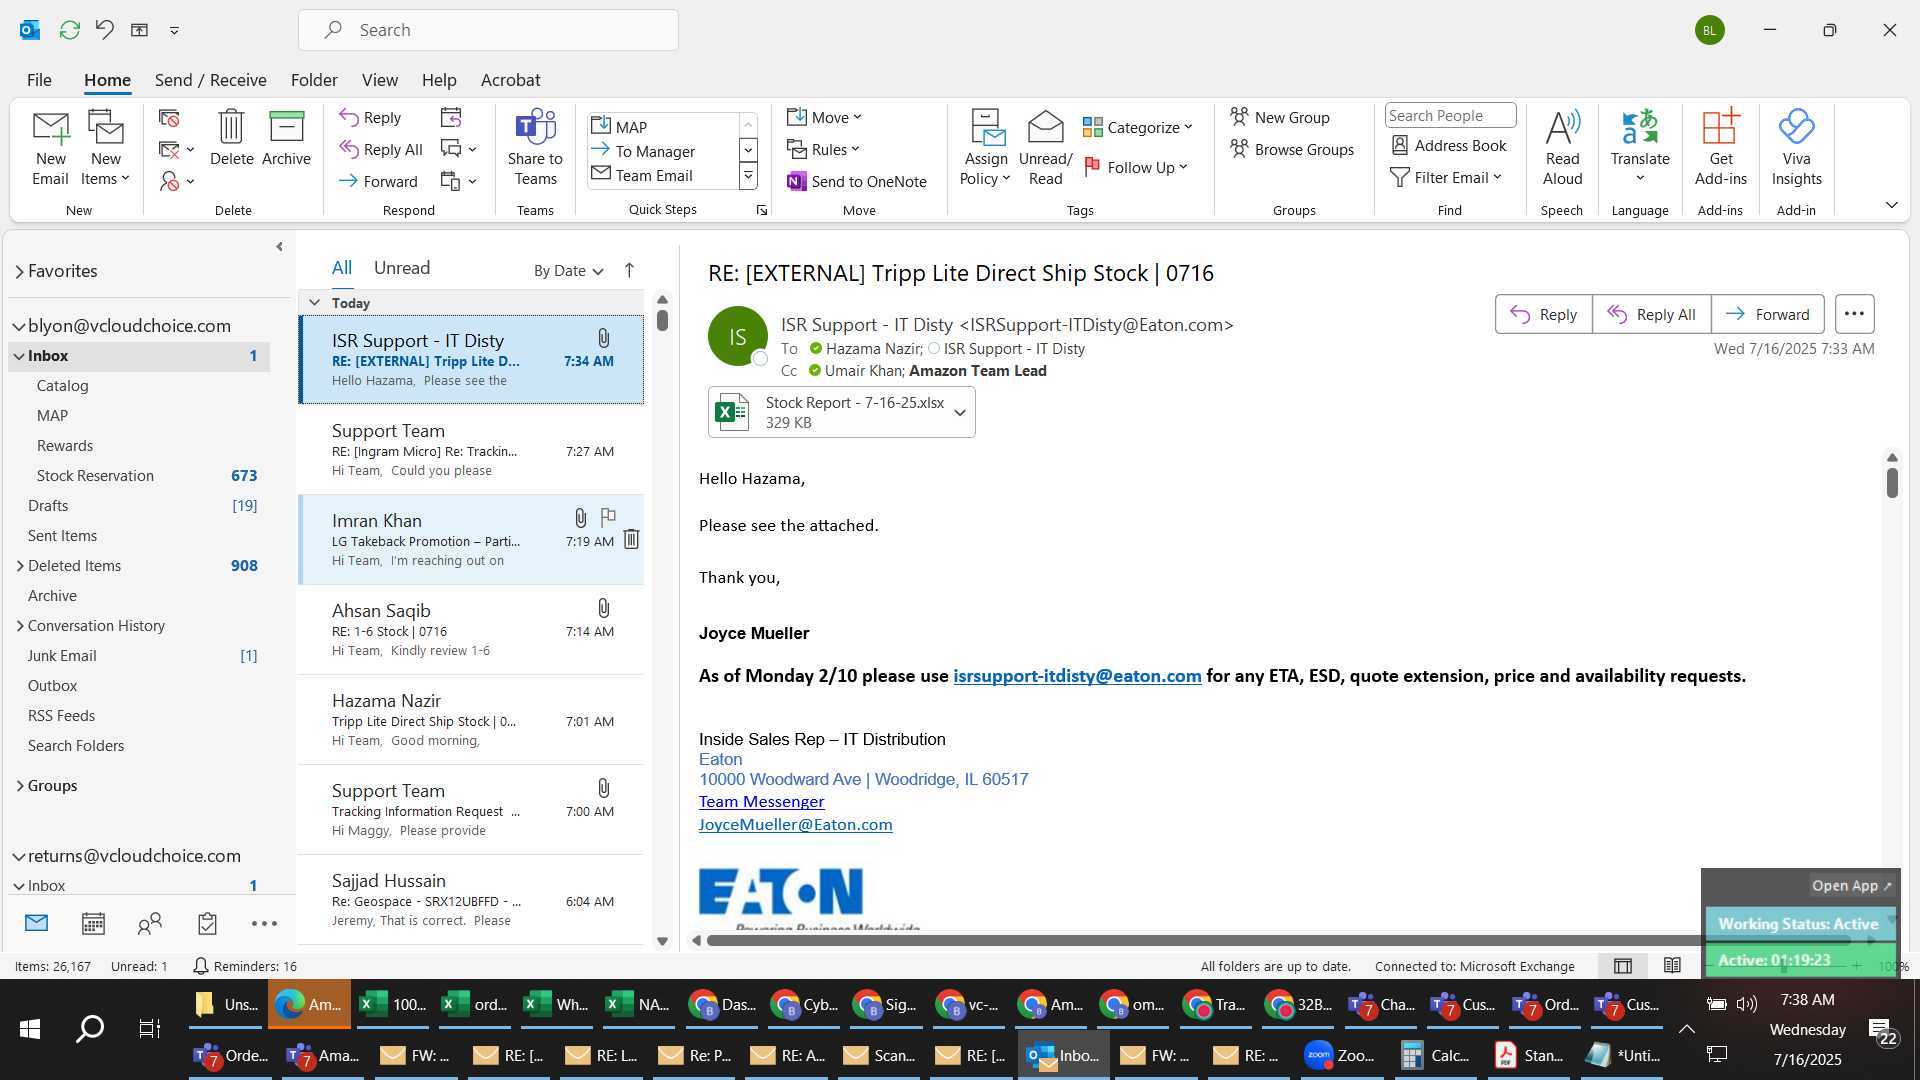Click the Undo icon in title bar
The height and width of the screenshot is (1080, 1920).
(x=104, y=30)
